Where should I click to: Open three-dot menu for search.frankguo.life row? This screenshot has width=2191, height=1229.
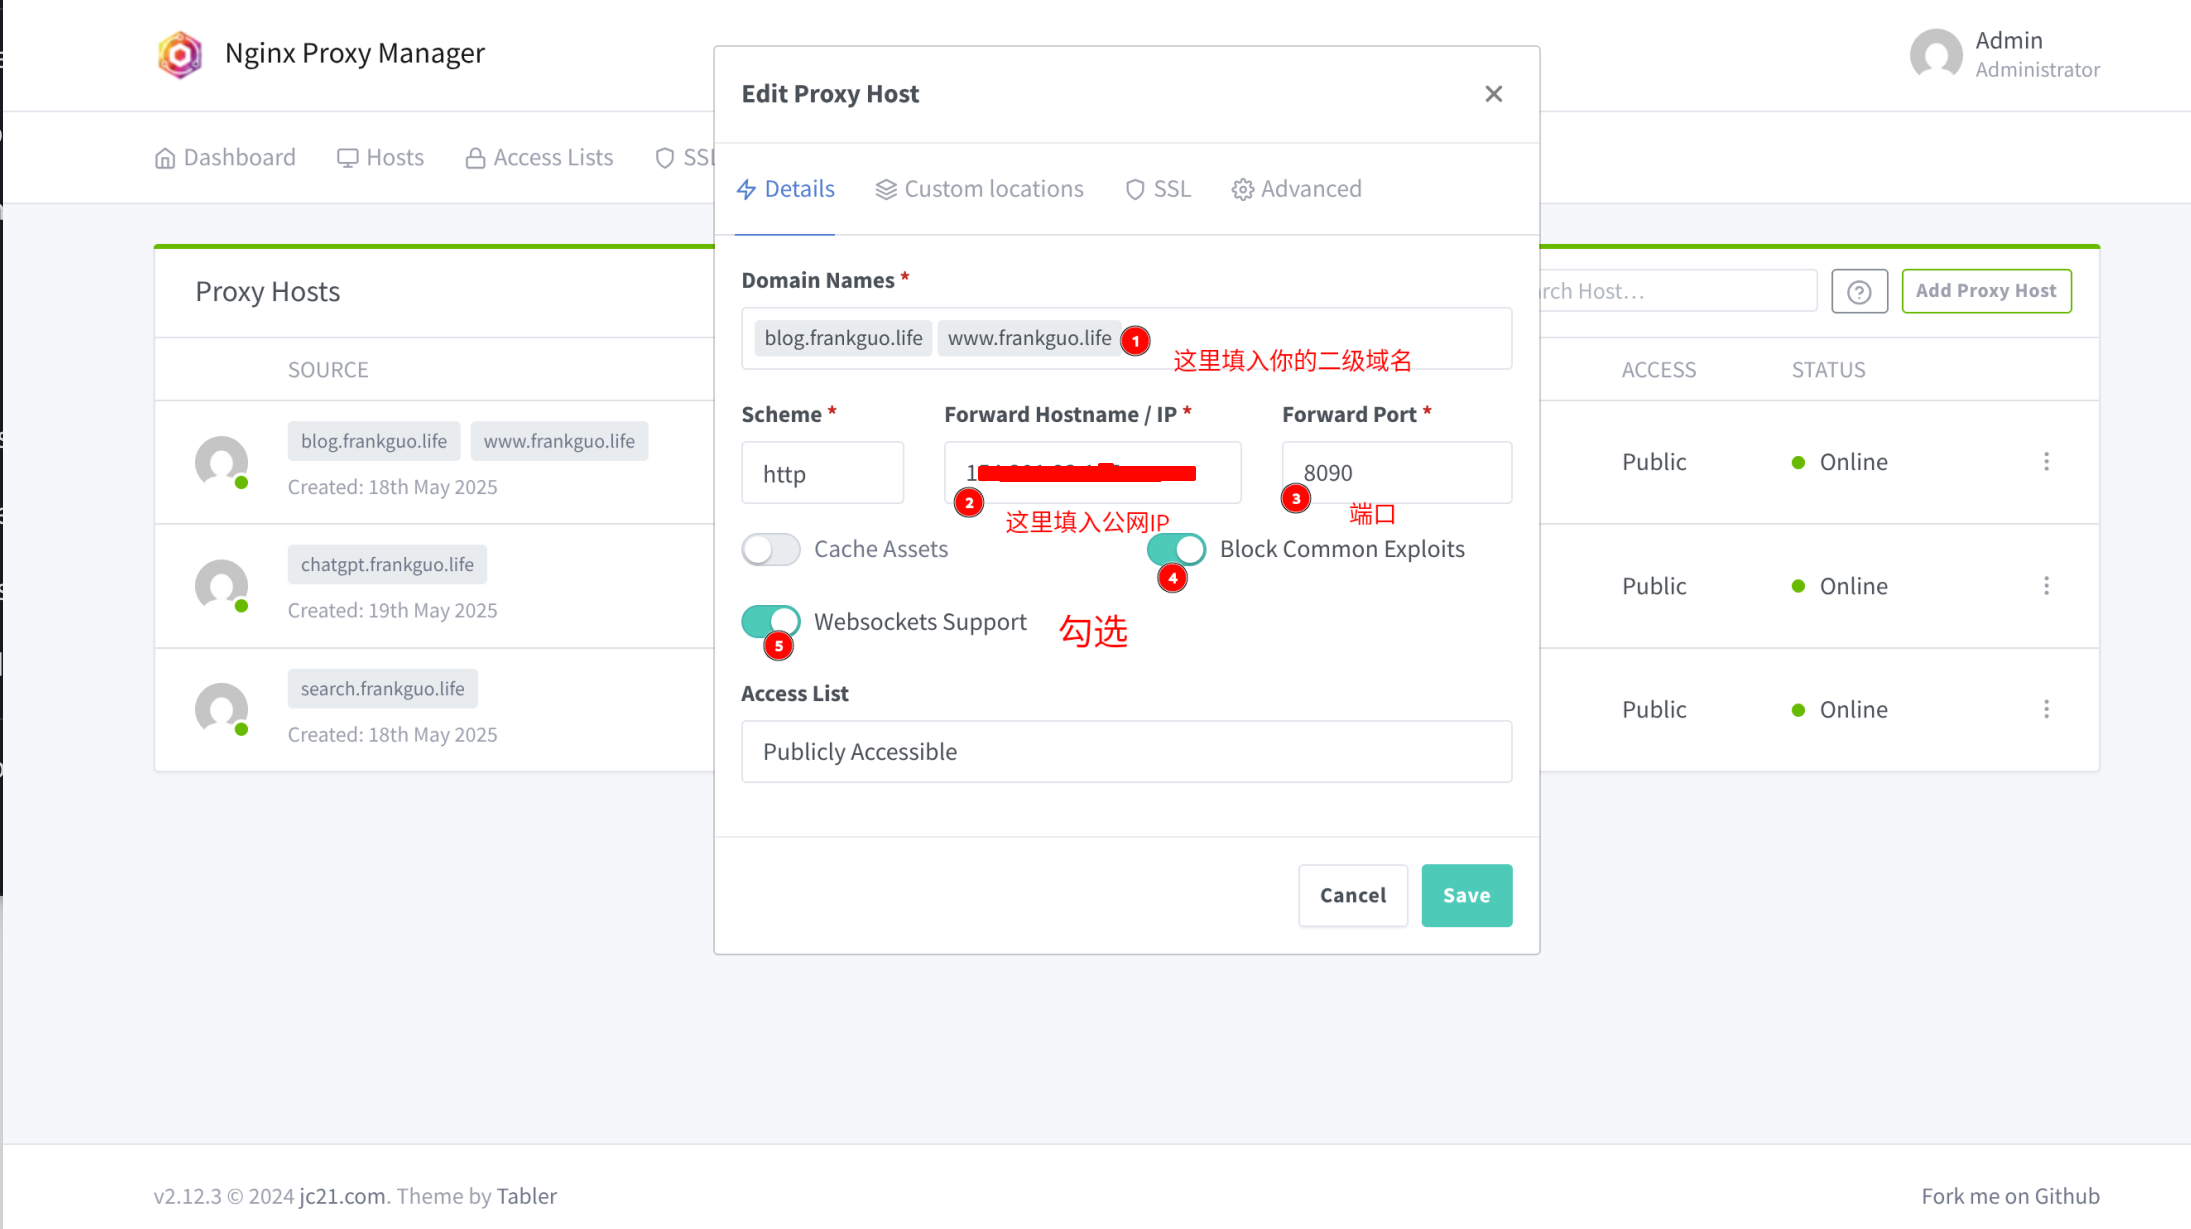[x=2046, y=710]
